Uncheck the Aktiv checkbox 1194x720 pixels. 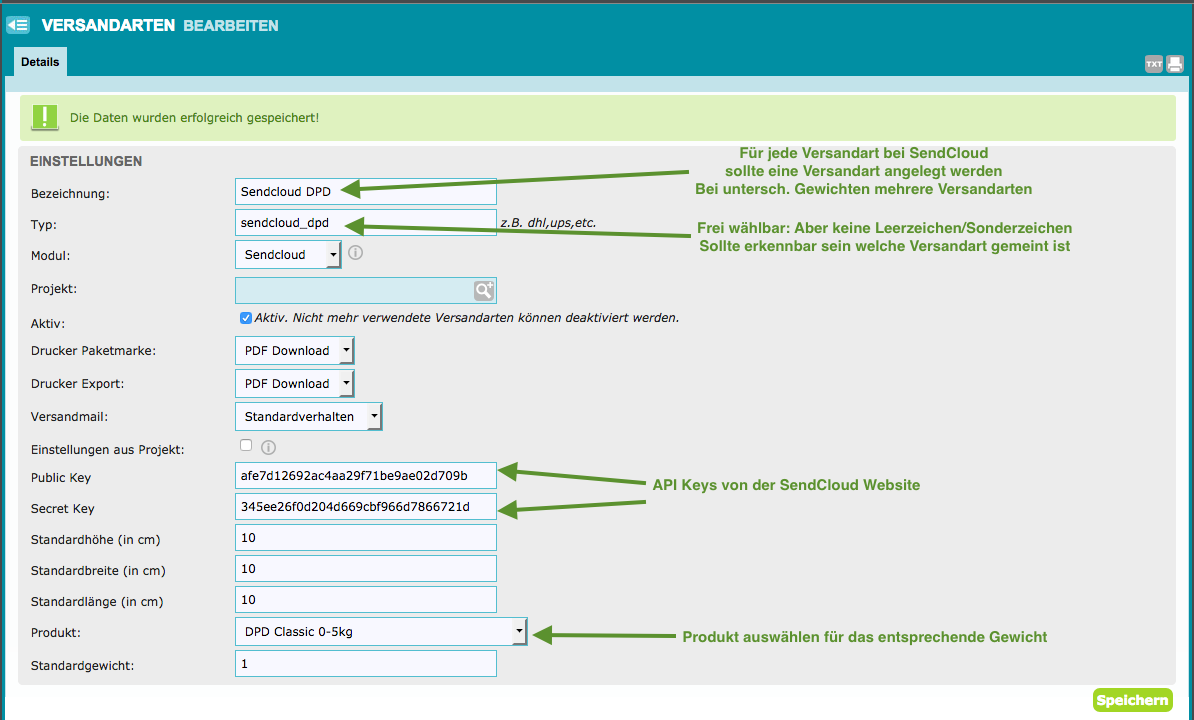(x=246, y=318)
